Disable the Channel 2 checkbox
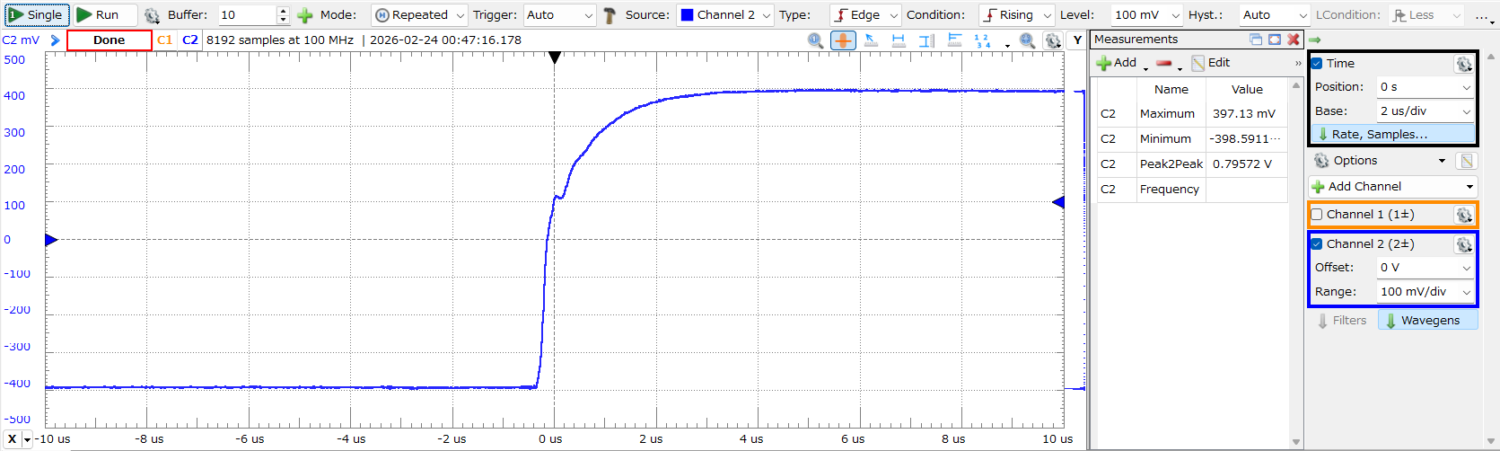 point(1317,244)
